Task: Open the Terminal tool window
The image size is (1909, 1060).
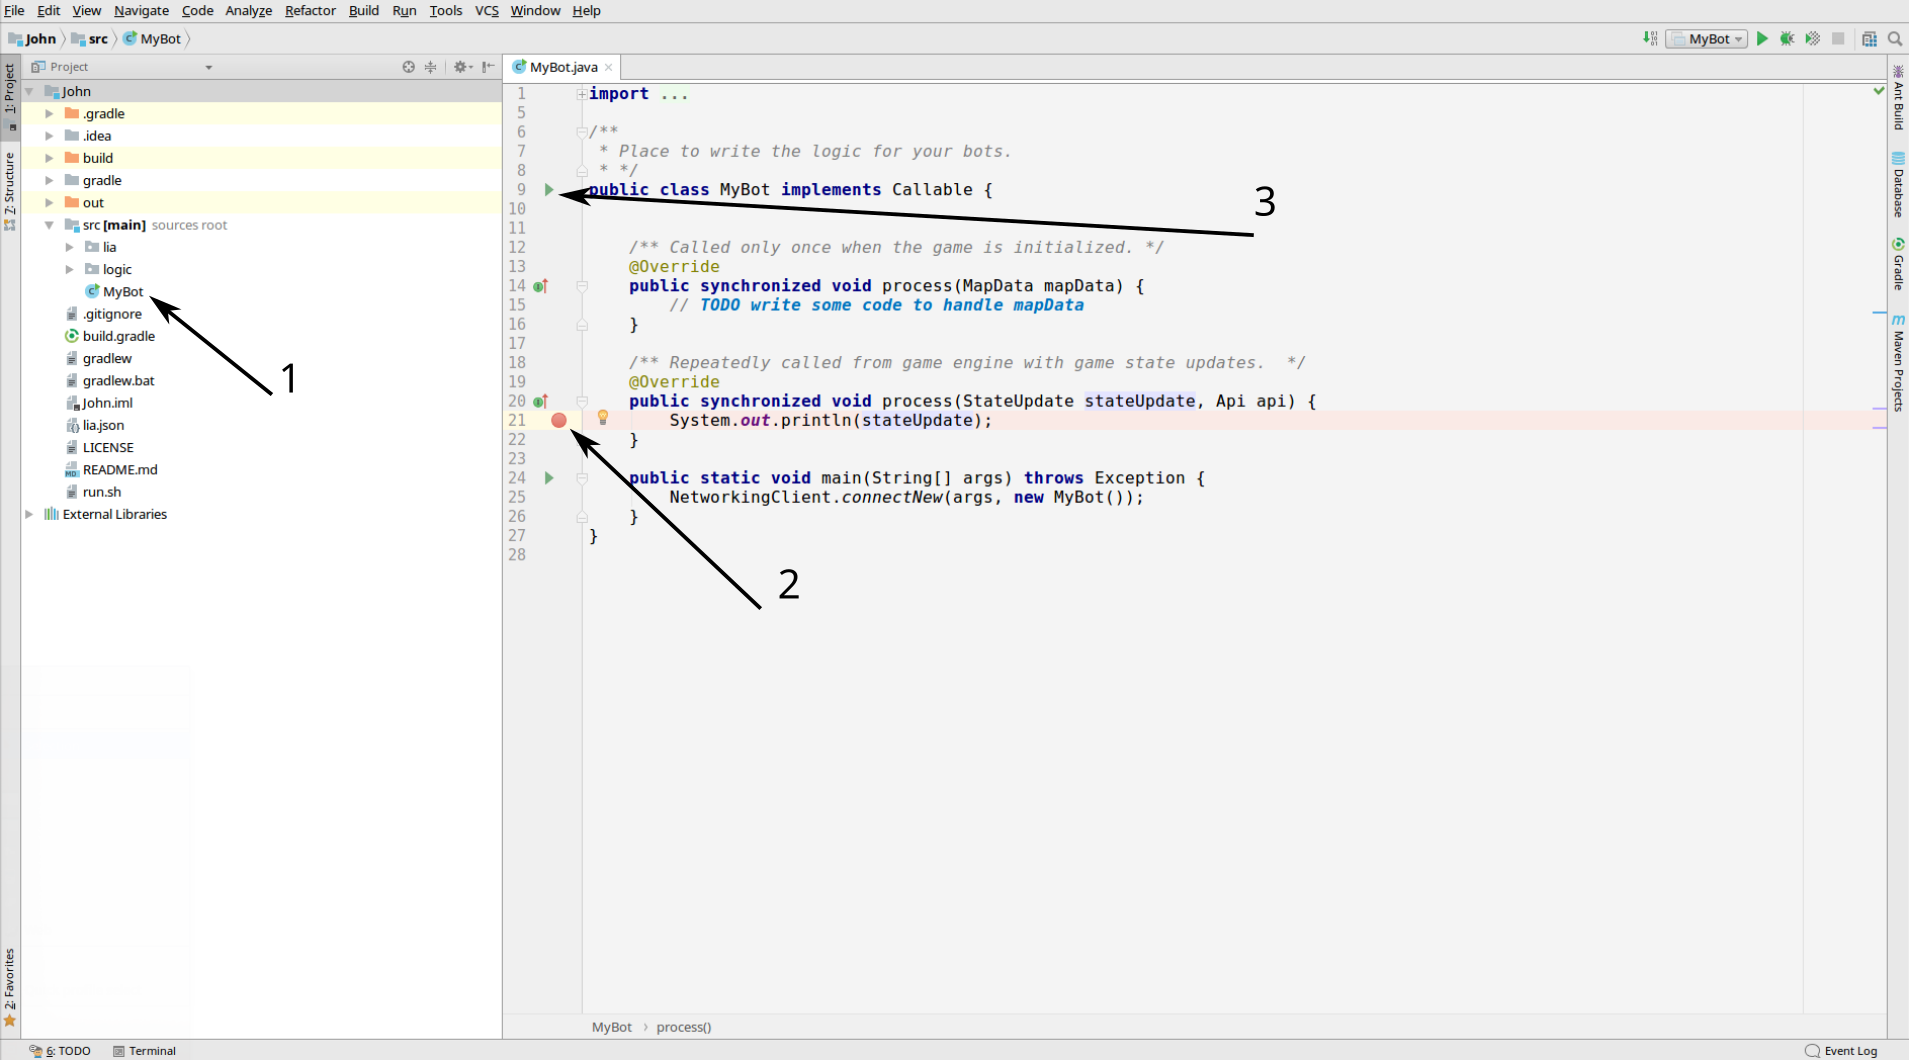Action: pos(145,1050)
